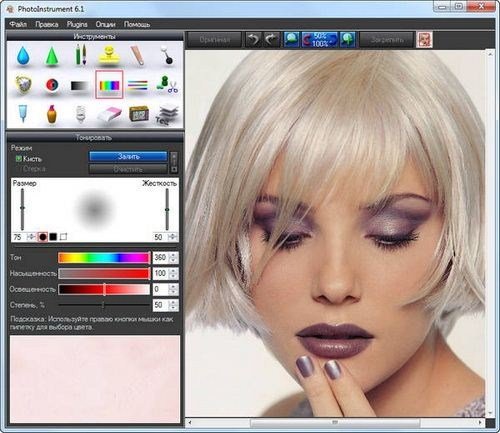Step the Насыщенность value 100 spinner

coord(173,274)
